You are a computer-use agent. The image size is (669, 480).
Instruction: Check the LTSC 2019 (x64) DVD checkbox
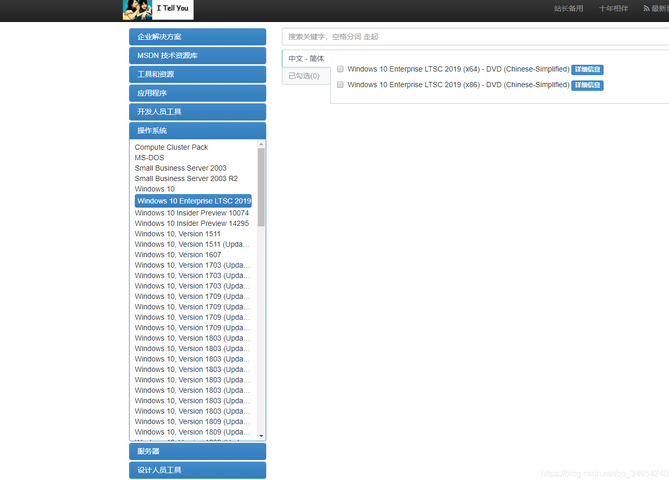(x=340, y=69)
